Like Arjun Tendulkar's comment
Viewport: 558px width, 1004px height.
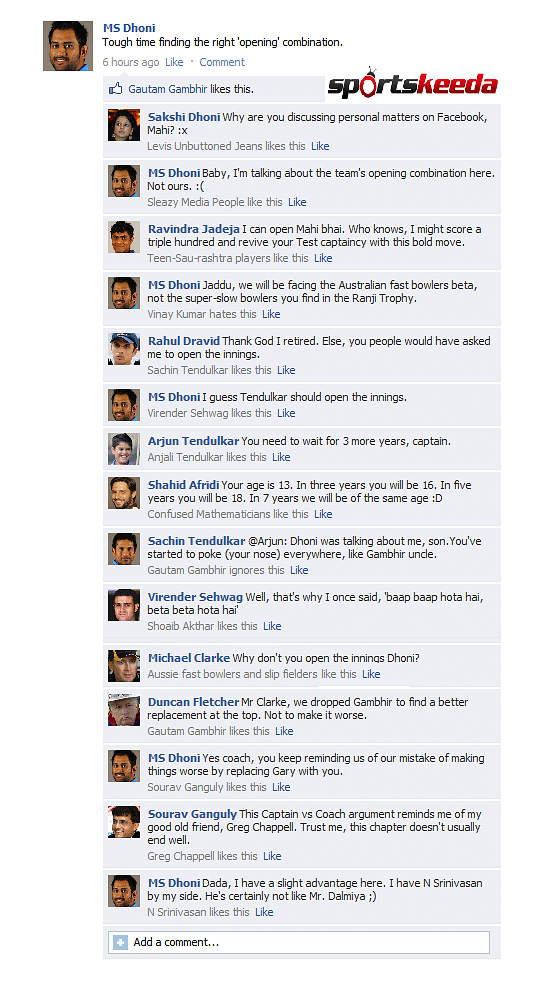[281, 457]
